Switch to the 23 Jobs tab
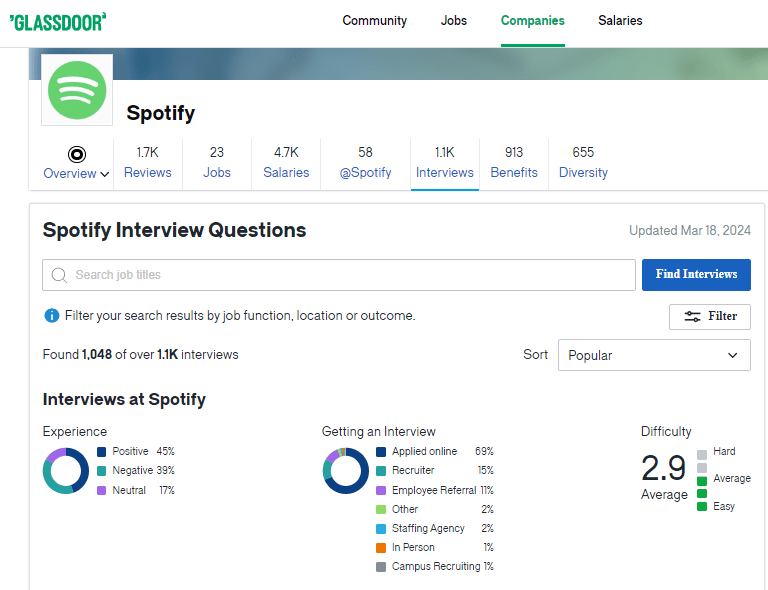This screenshot has height=590, width=768. point(216,163)
